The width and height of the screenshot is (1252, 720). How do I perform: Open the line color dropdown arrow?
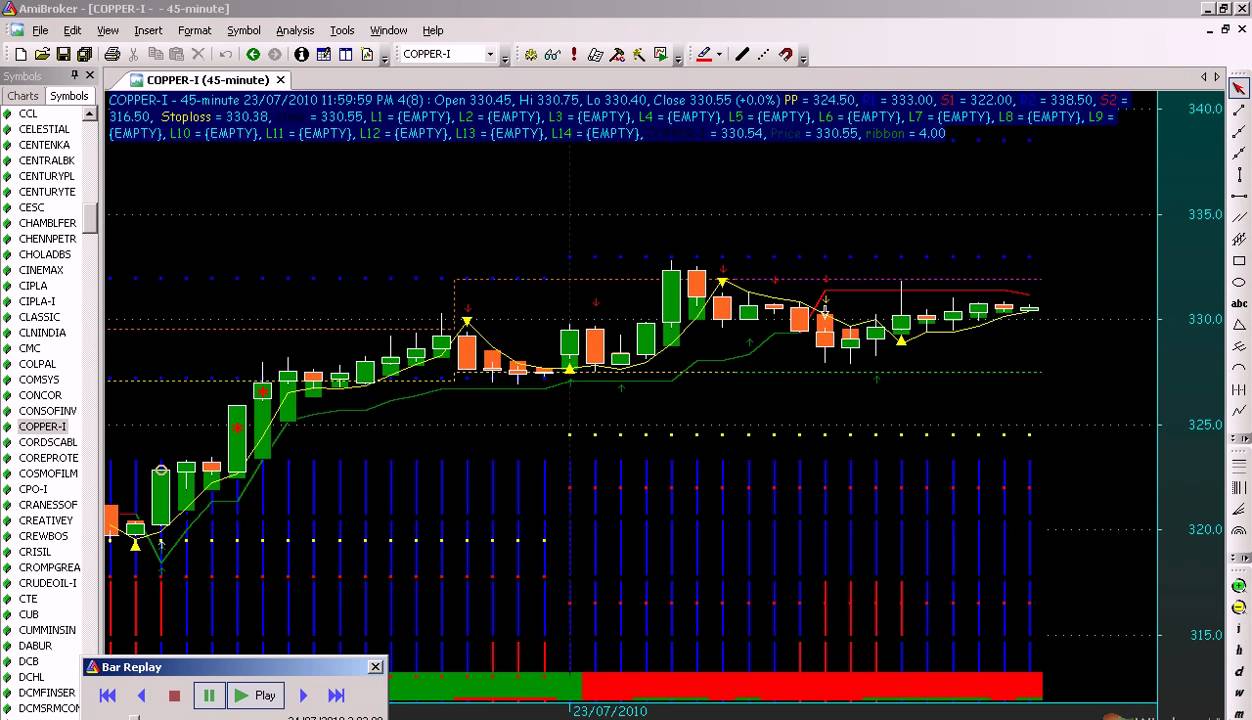click(x=719, y=54)
